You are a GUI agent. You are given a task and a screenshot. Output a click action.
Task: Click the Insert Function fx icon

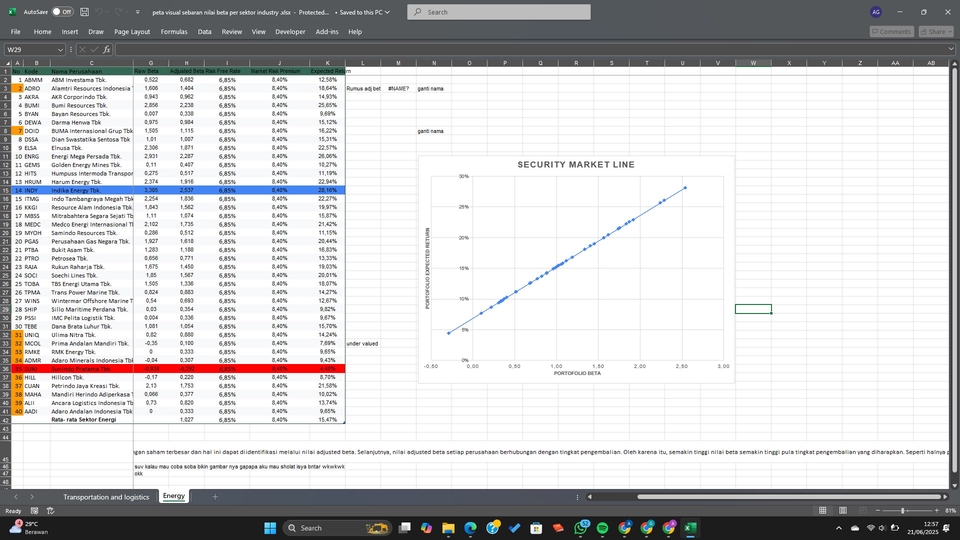(x=107, y=50)
